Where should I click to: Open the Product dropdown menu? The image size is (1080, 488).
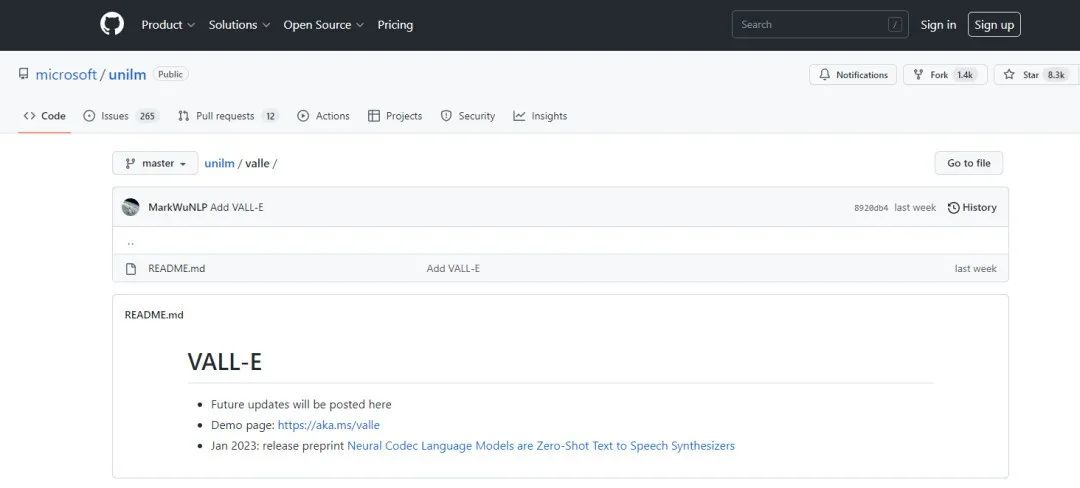coord(168,25)
